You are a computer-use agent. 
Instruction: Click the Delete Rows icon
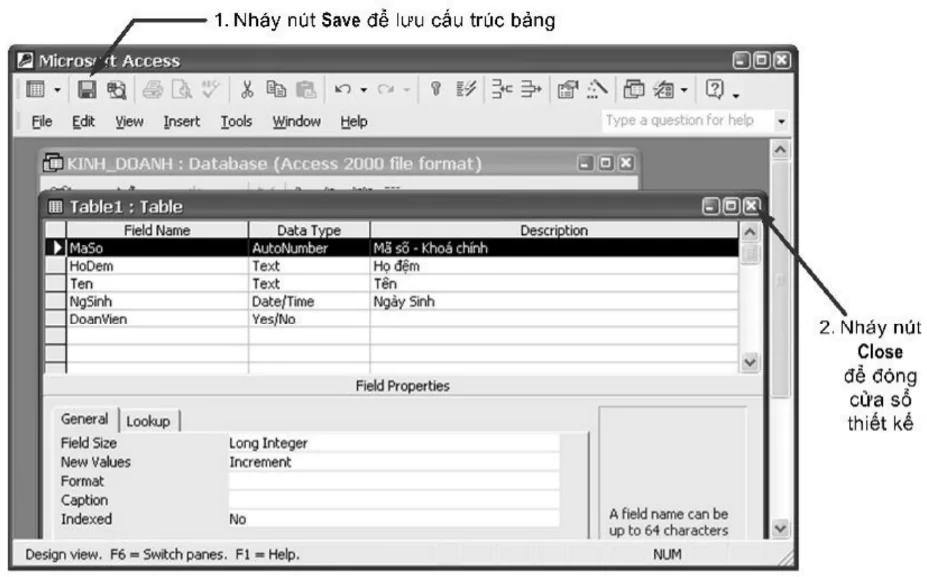[x=531, y=90]
